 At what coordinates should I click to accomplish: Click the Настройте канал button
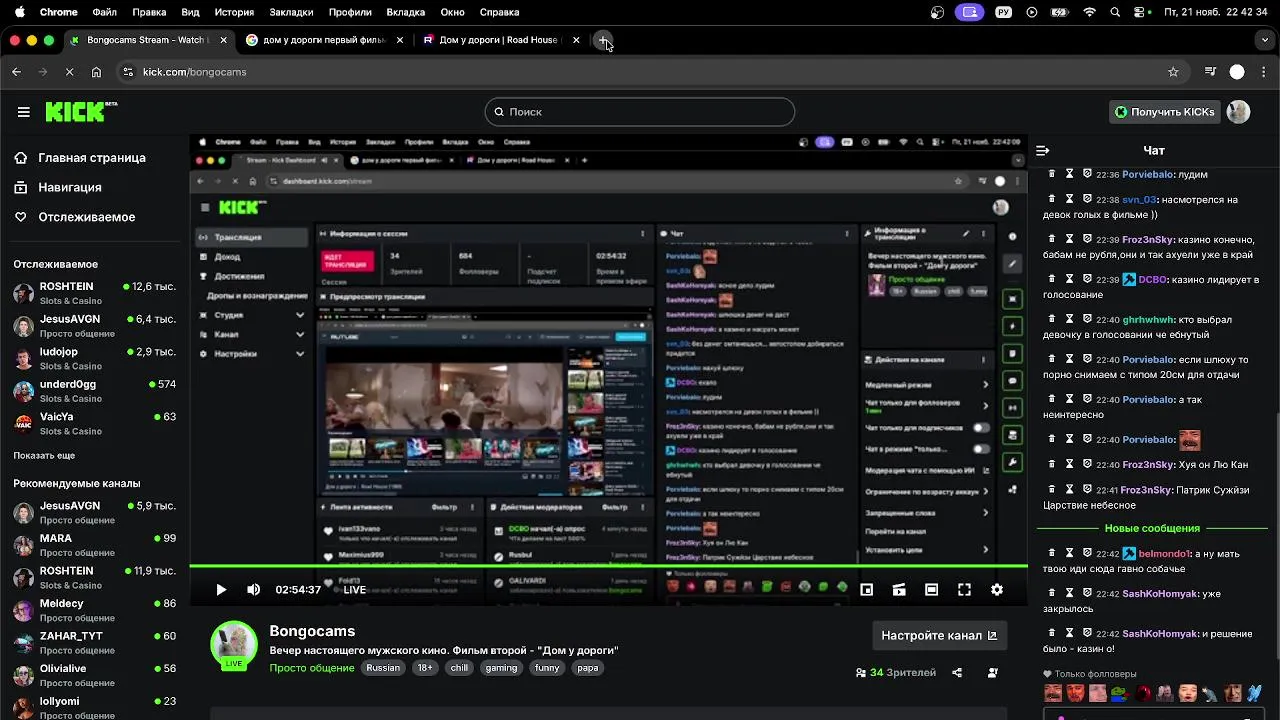point(939,635)
